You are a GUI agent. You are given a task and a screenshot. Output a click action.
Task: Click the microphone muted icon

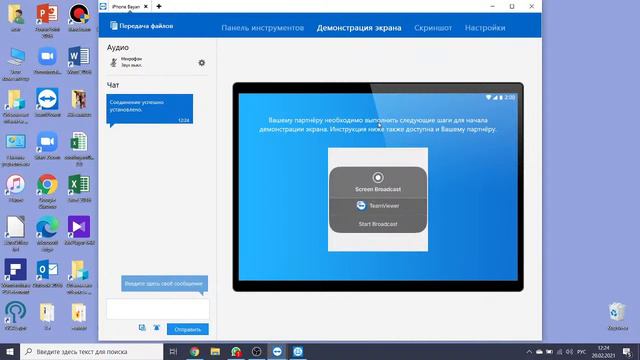pyautogui.click(x=114, y=62)
